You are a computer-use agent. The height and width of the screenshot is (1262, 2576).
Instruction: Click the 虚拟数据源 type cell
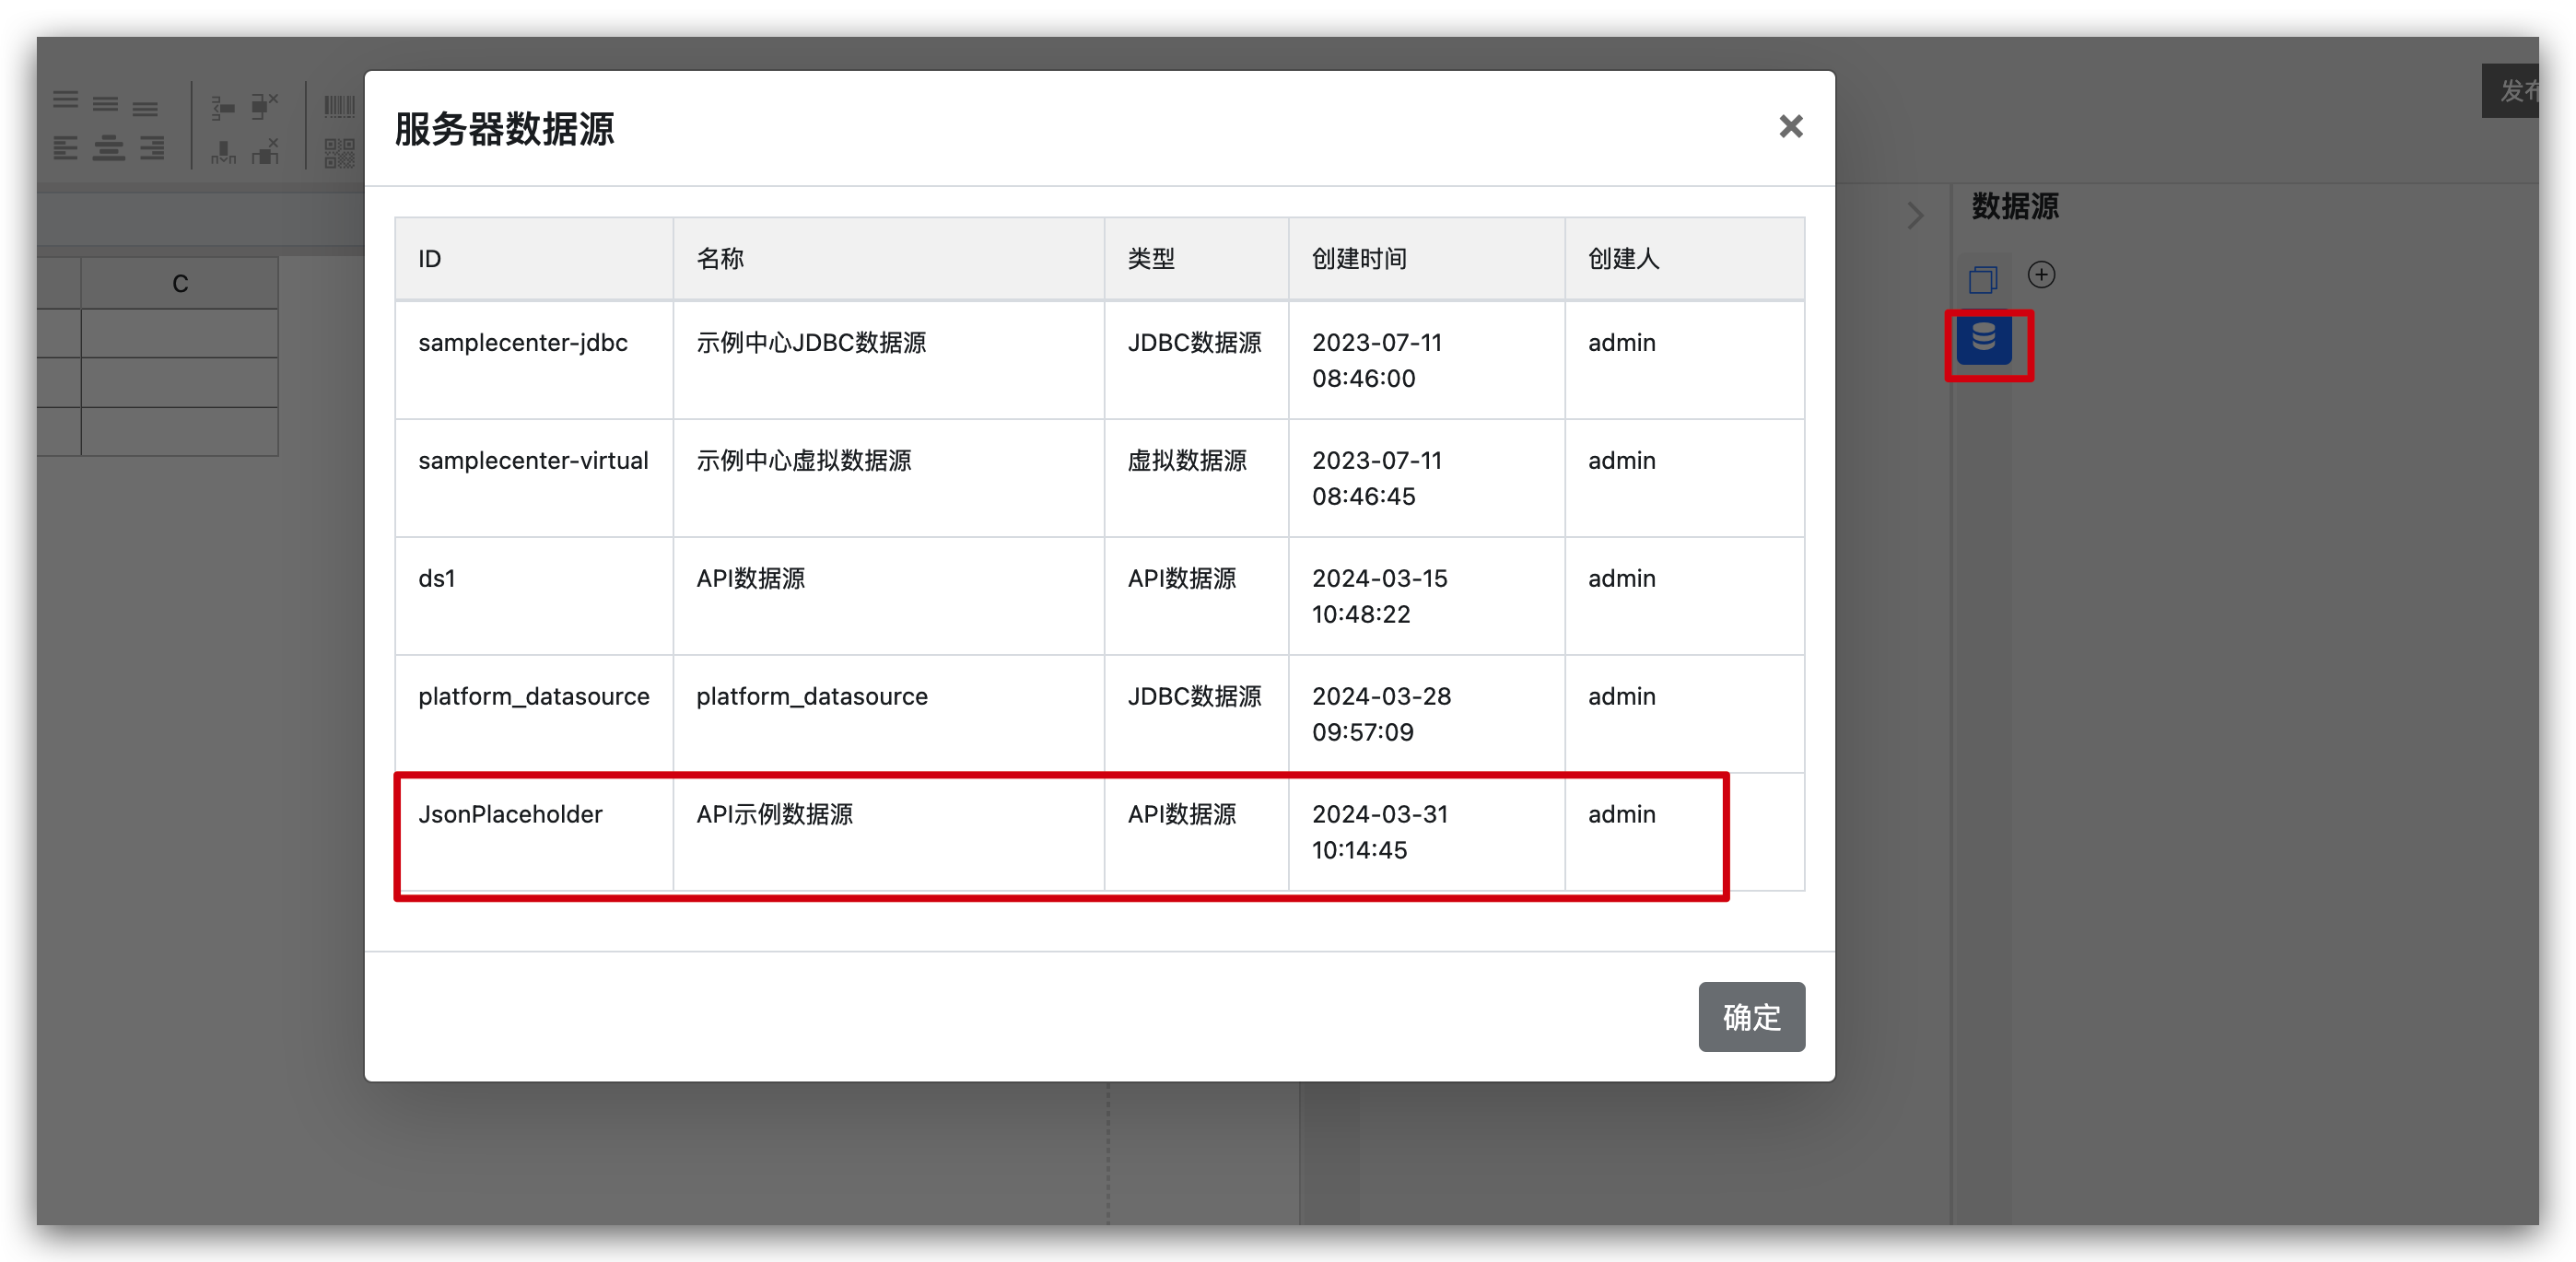(1196, 477)
